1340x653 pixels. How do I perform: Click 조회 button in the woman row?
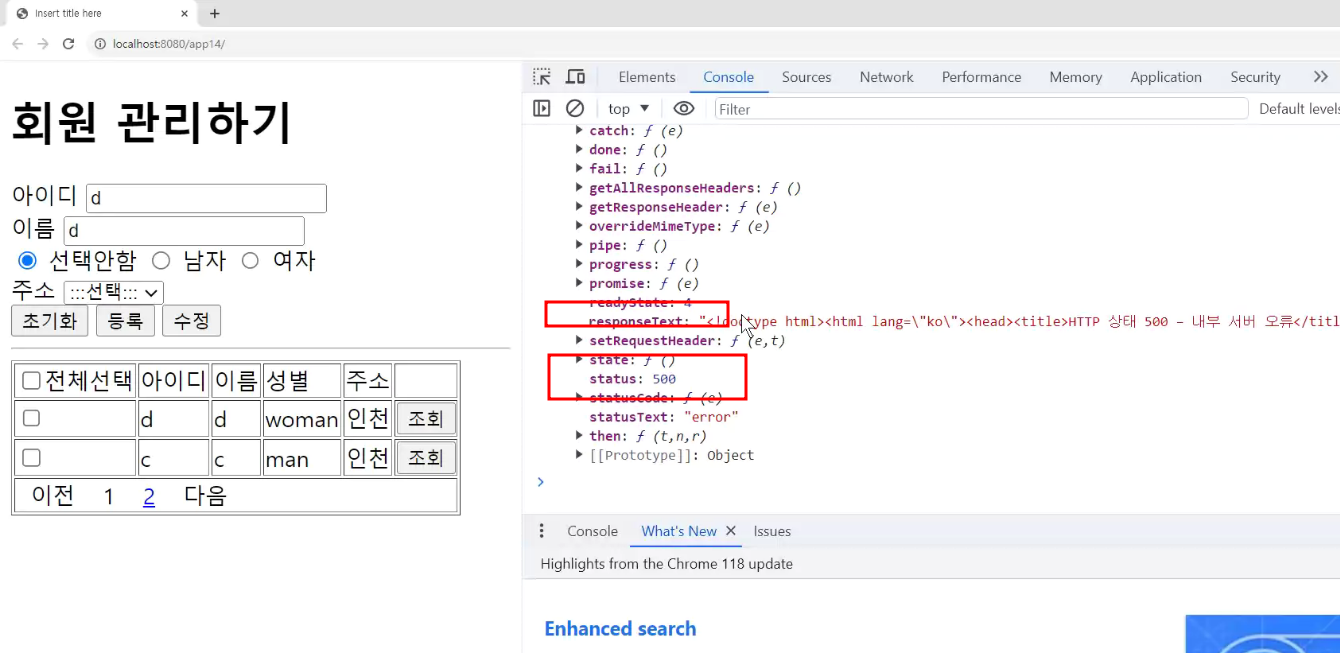pos(426,419)
